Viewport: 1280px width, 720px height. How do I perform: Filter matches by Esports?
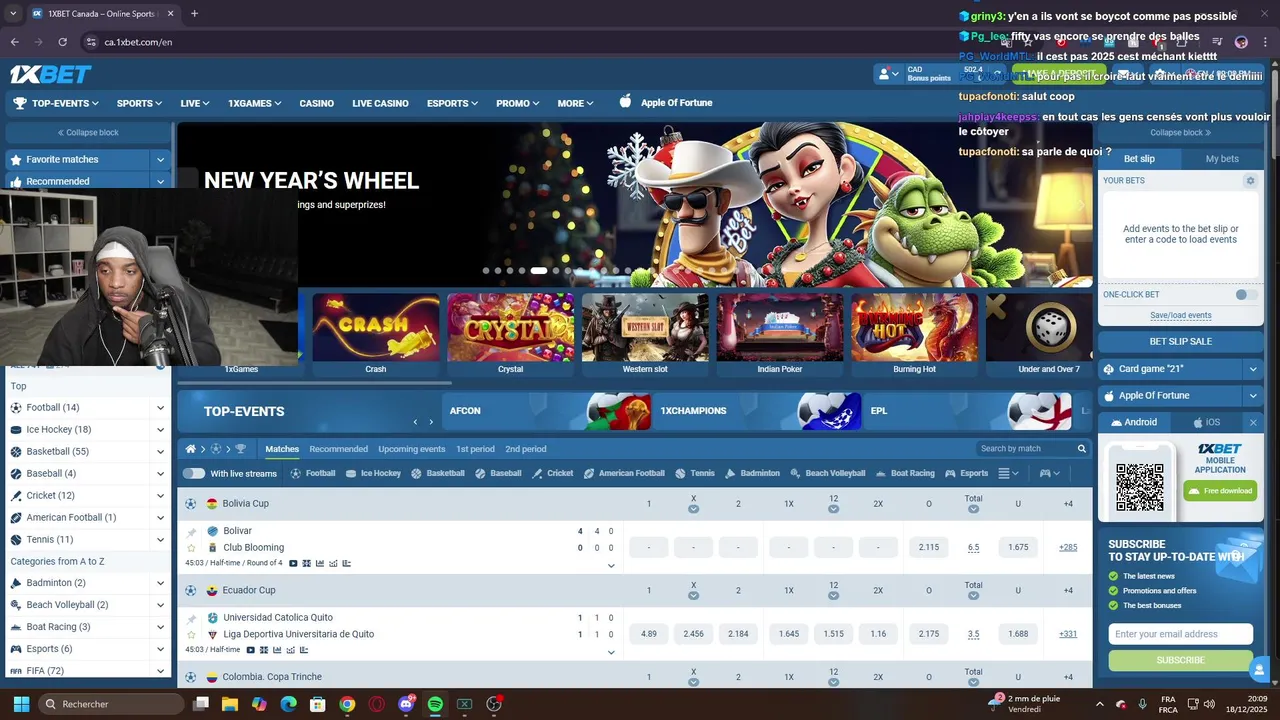point(966,473)
